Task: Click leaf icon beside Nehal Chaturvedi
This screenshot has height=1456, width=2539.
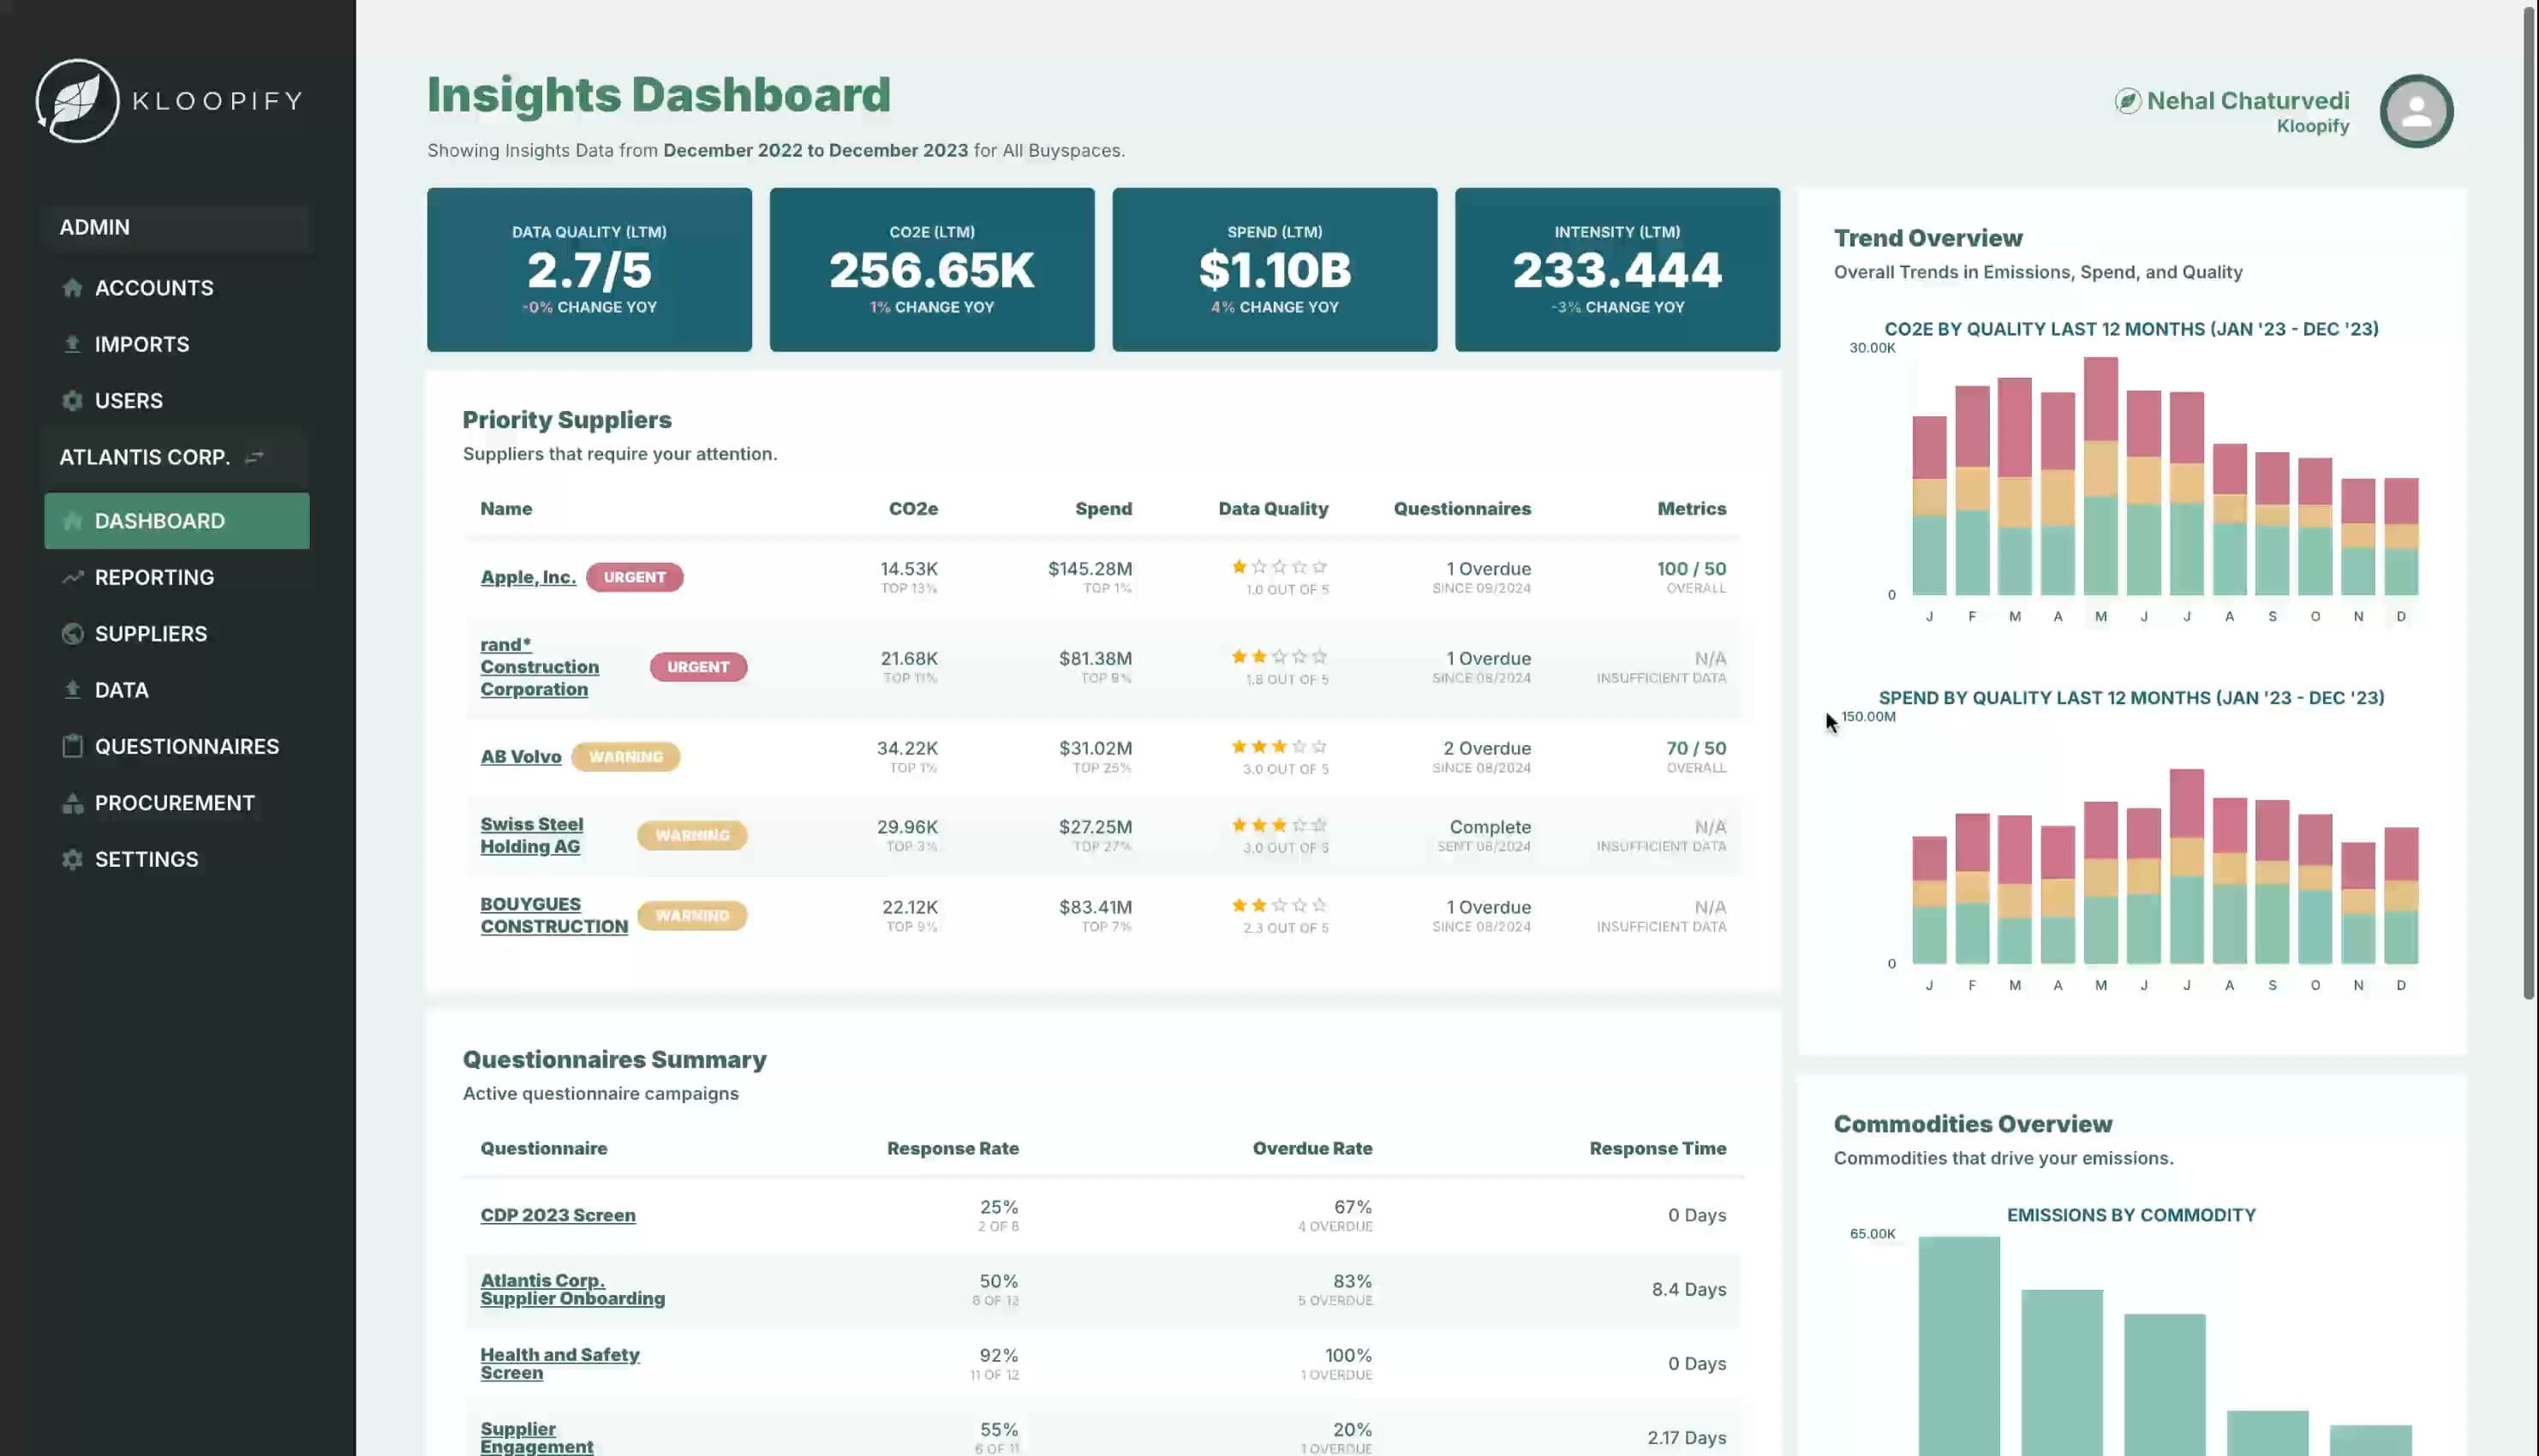Action: click(2127, 101)
